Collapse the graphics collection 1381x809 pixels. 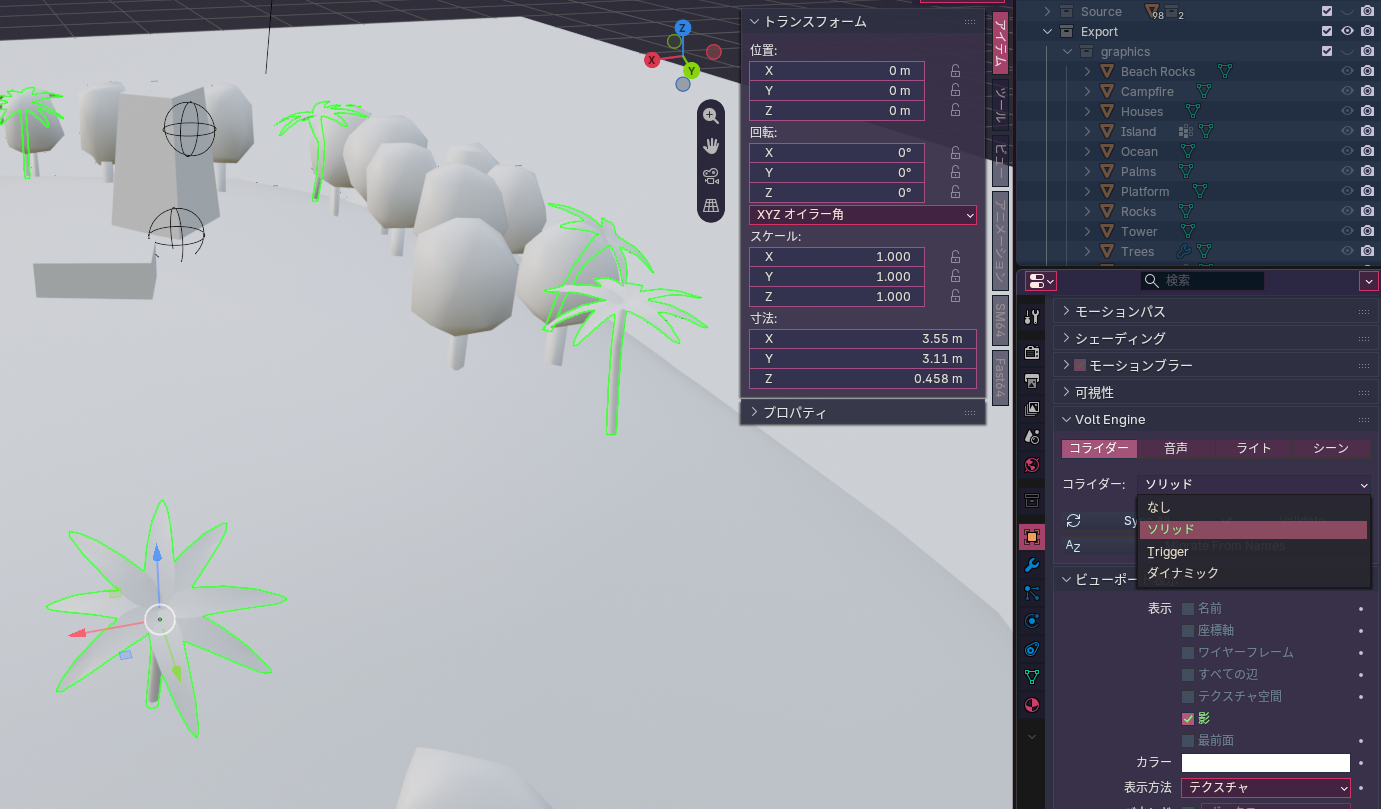pos(1068,51)
